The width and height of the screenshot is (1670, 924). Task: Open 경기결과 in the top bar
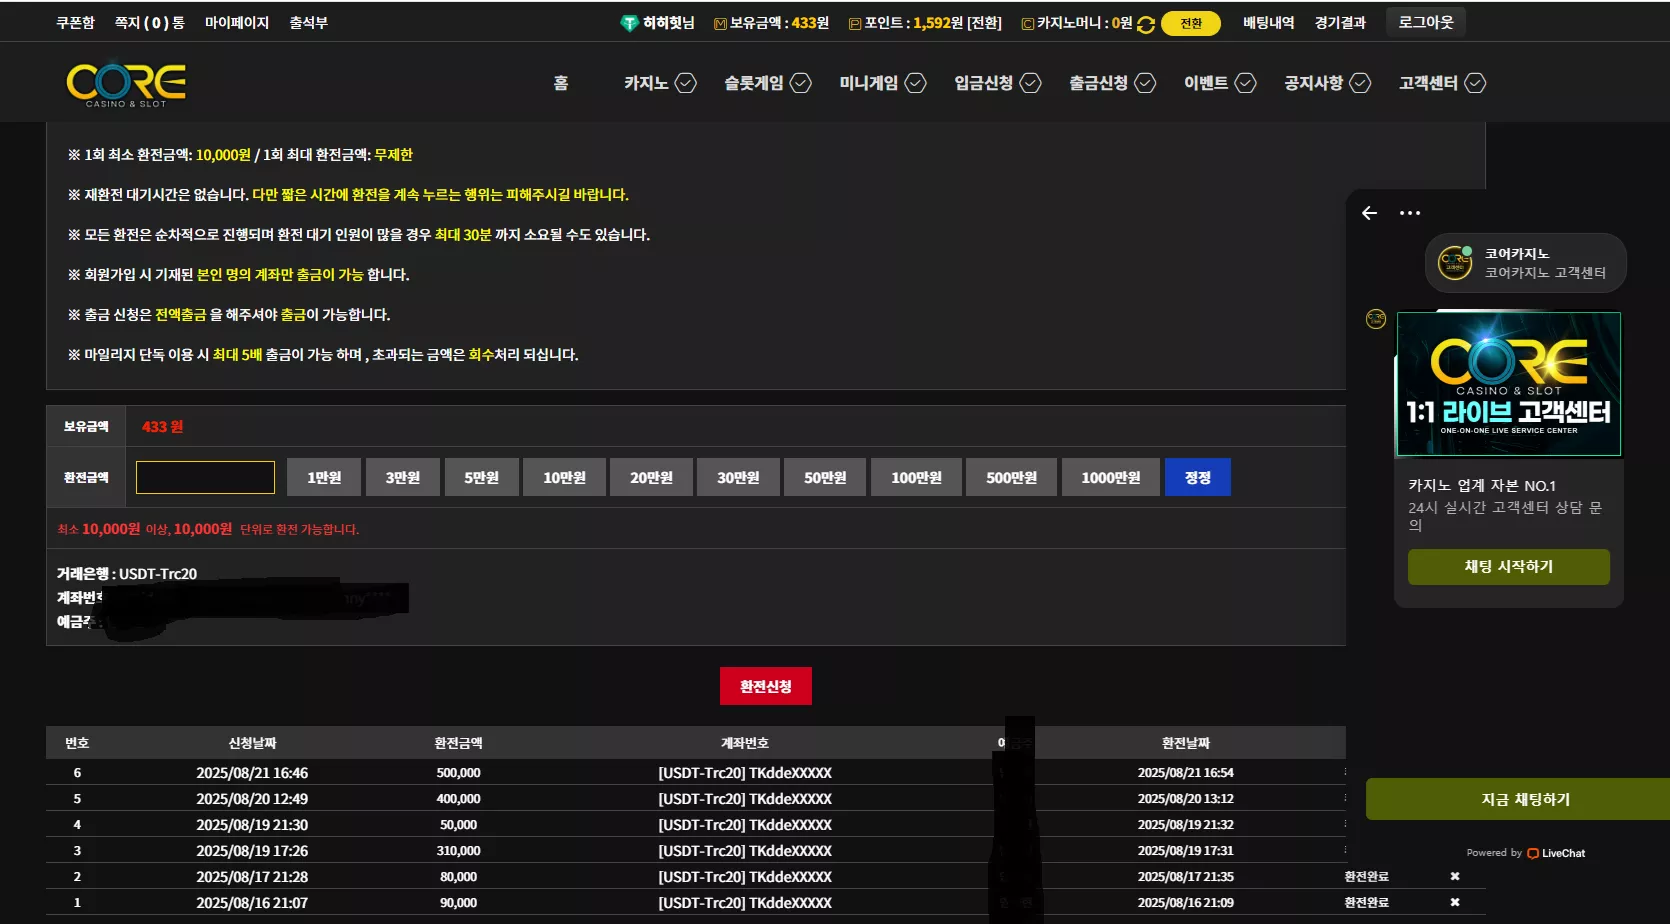pos(1340,23)
